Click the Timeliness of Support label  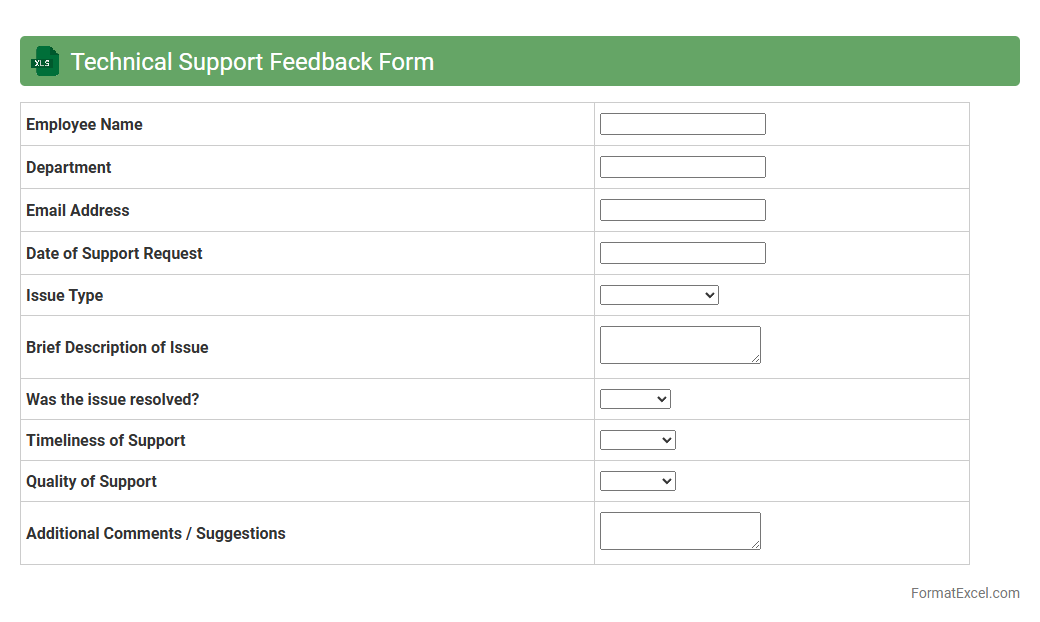tap(106, 440)
